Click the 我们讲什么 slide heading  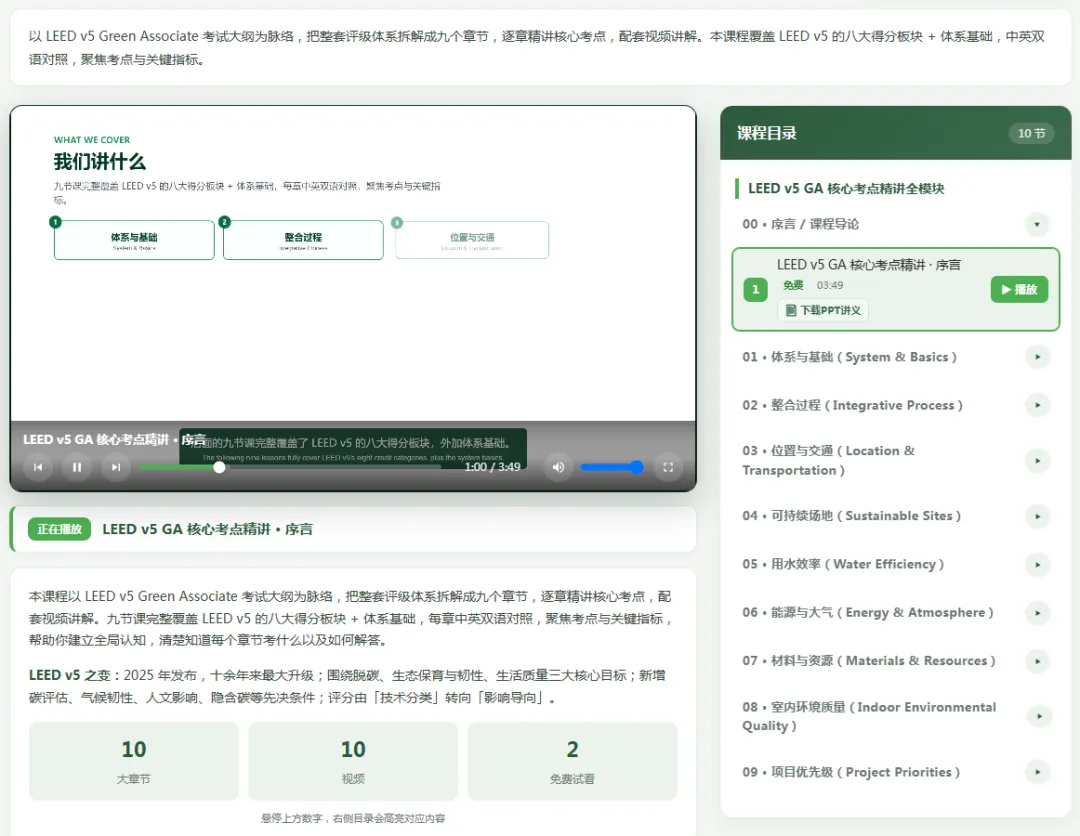(x=100, y=162)
